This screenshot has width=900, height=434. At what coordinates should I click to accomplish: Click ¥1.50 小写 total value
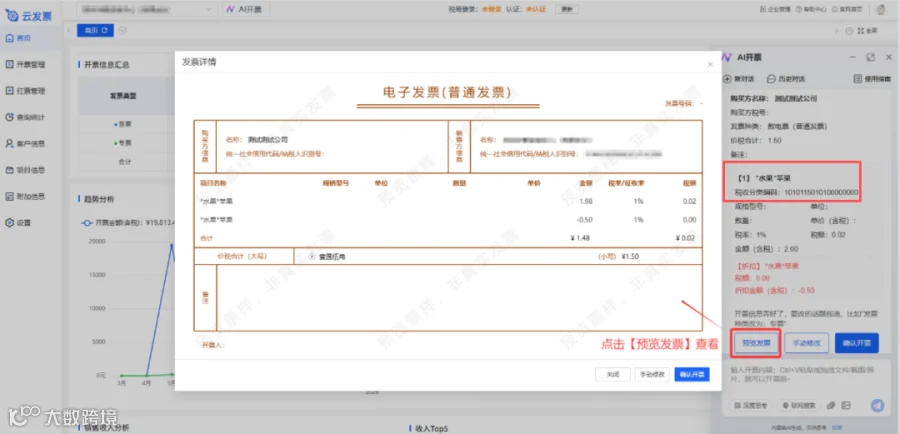click(630, 257)
